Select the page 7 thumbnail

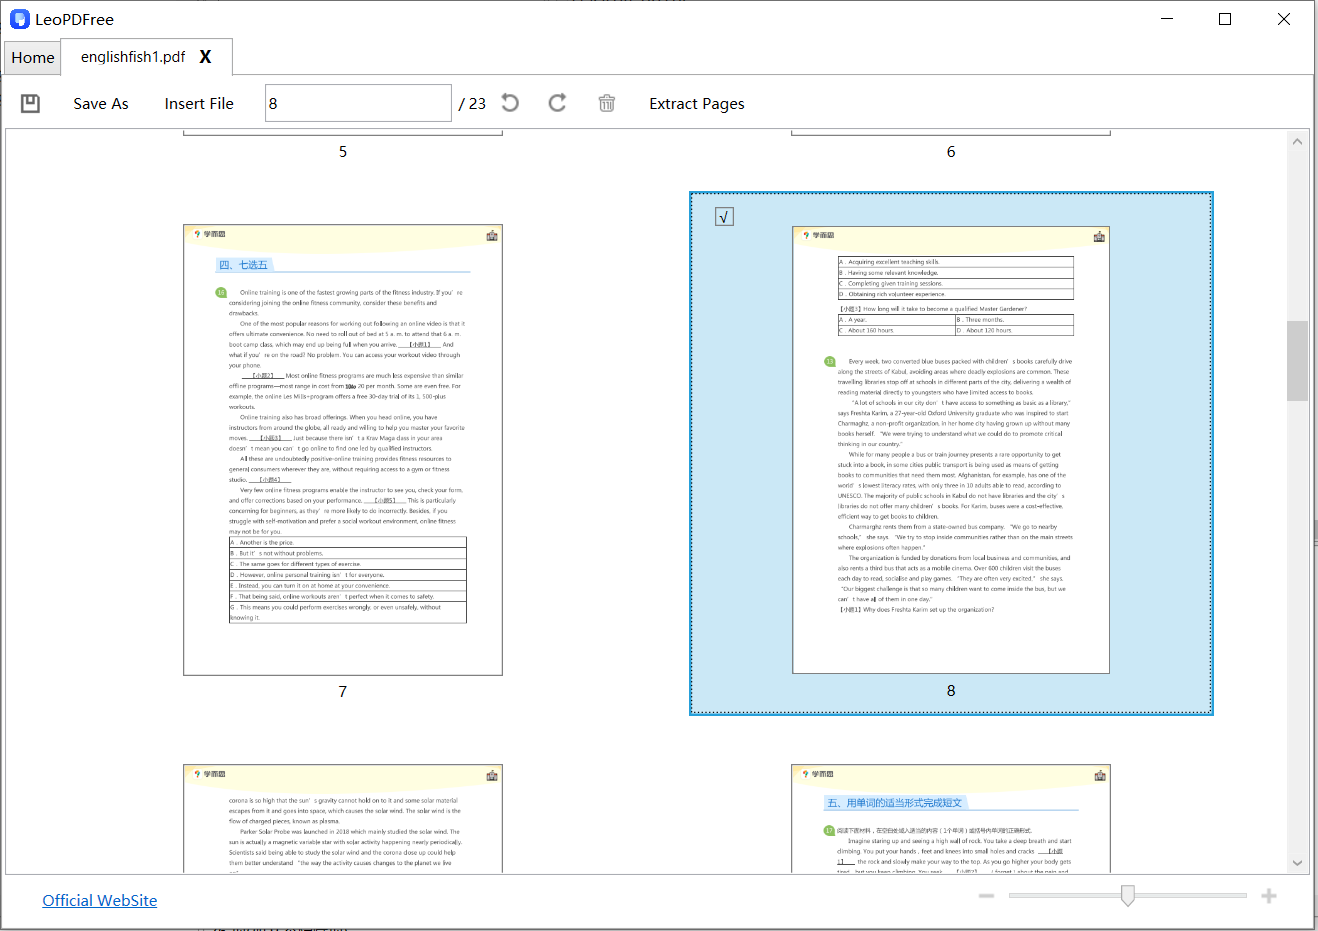pos(343,450)
